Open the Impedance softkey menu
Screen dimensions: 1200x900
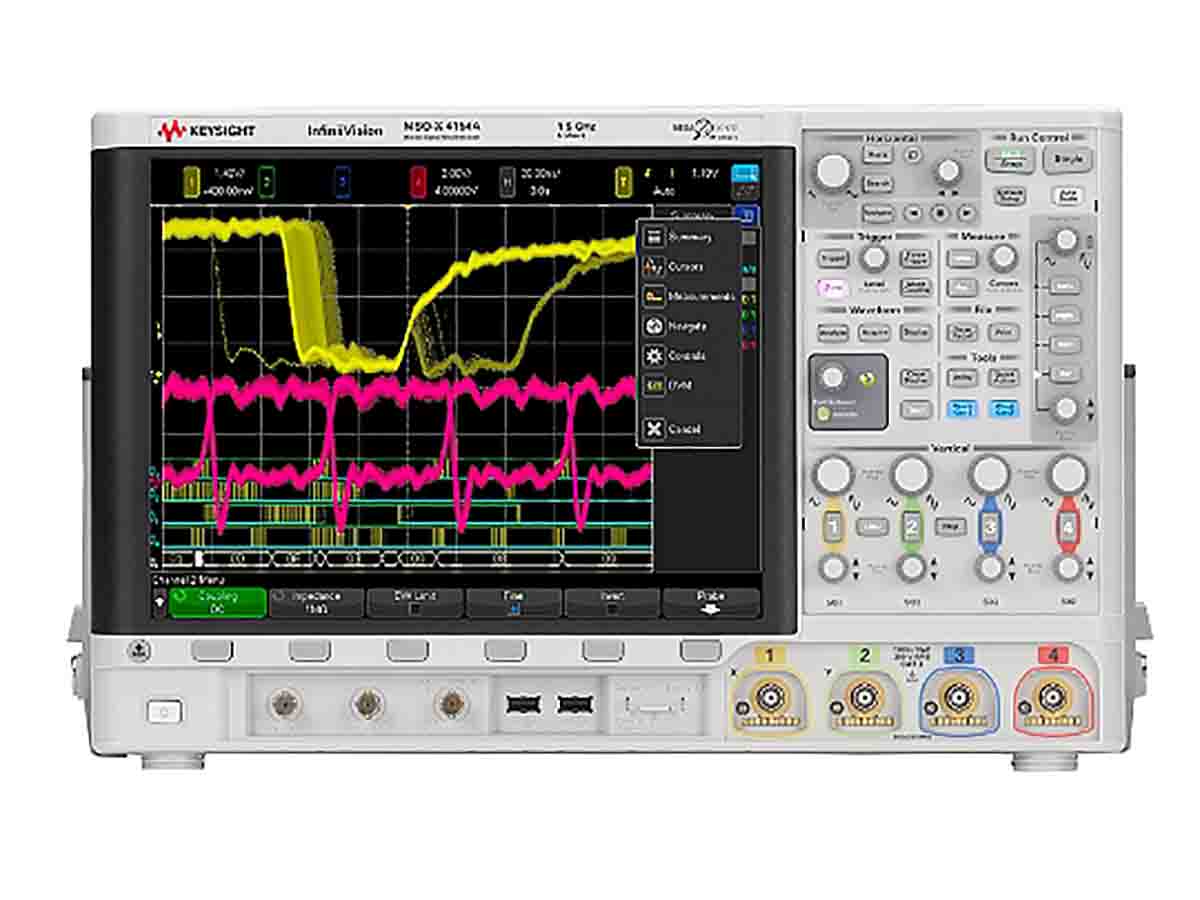[x=315, y=601]
